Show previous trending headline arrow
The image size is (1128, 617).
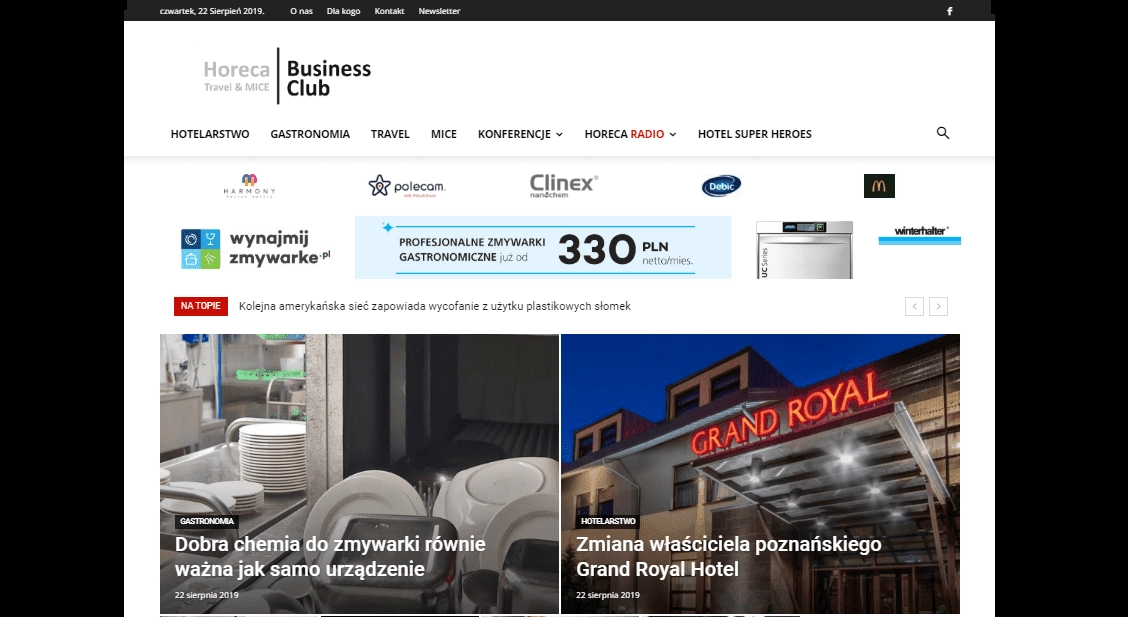click(x=914, y=306)
